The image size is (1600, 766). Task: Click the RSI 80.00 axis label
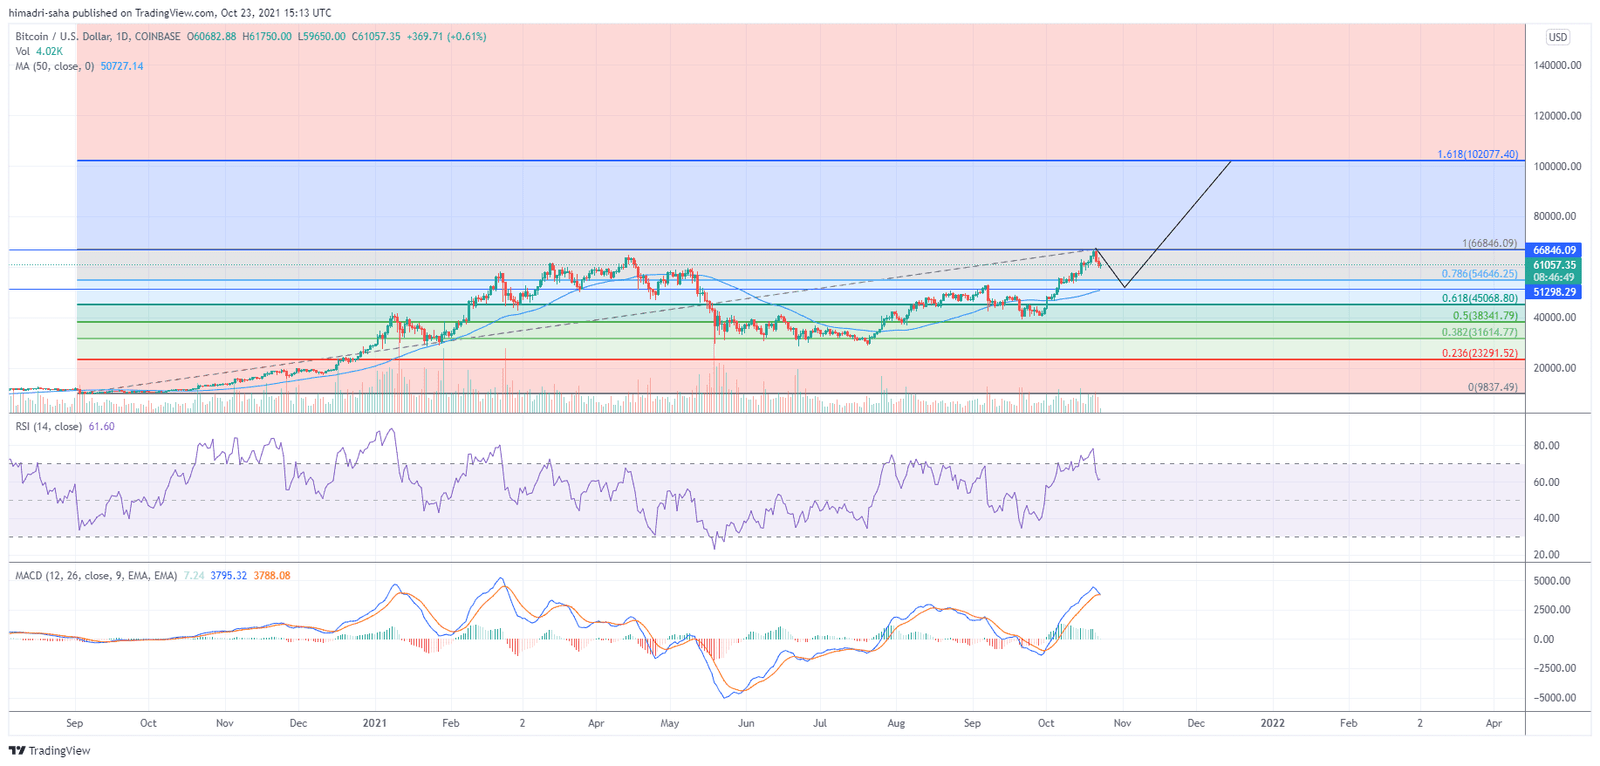click(1546, 446)
